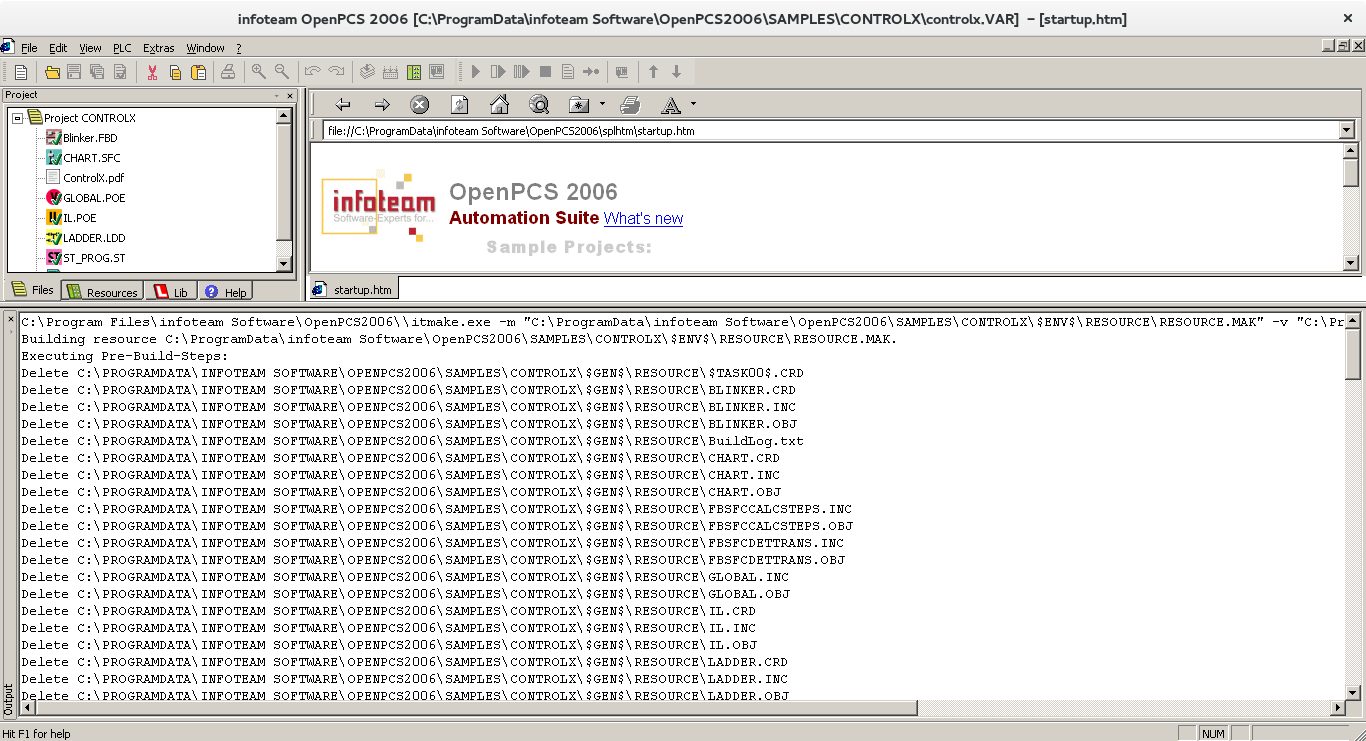Select LADDER.LDD in project tree
Viewport: 1366px width, 741px height.
click(x=94, y=238)
